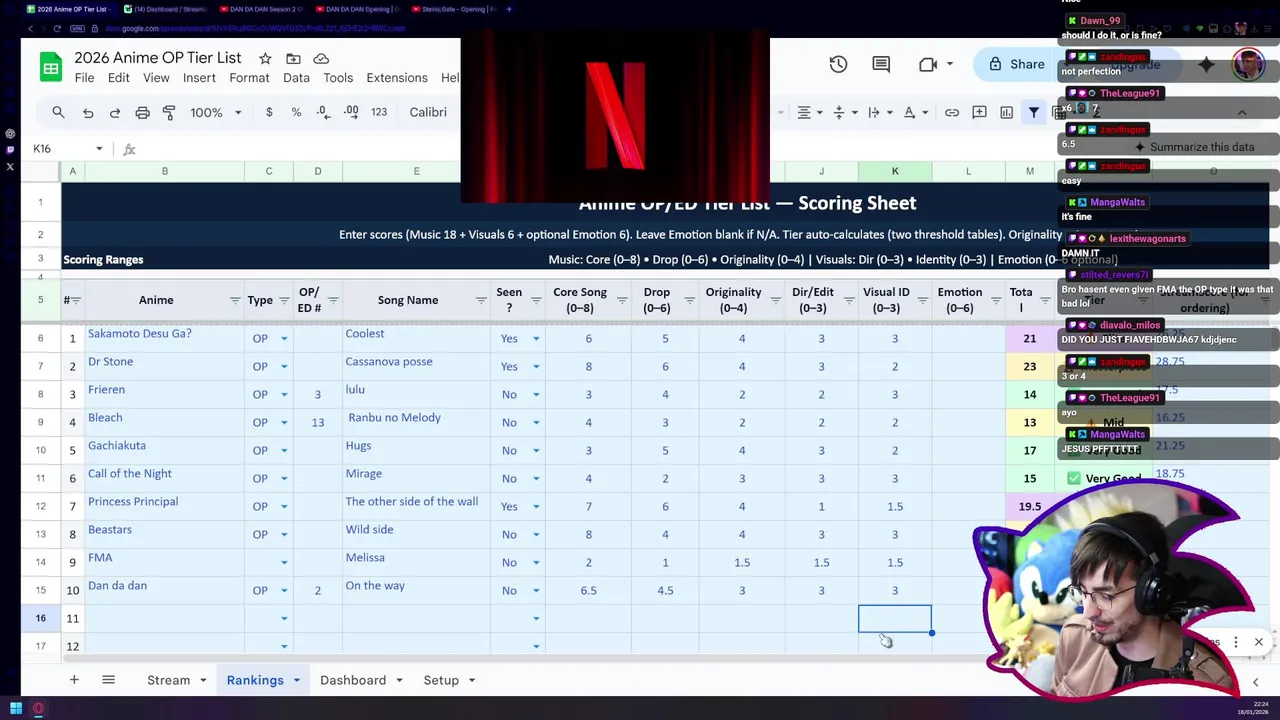The image size is (1280, 720).
Task: Open the text wrapping dropdown
Action: [880, 112]
